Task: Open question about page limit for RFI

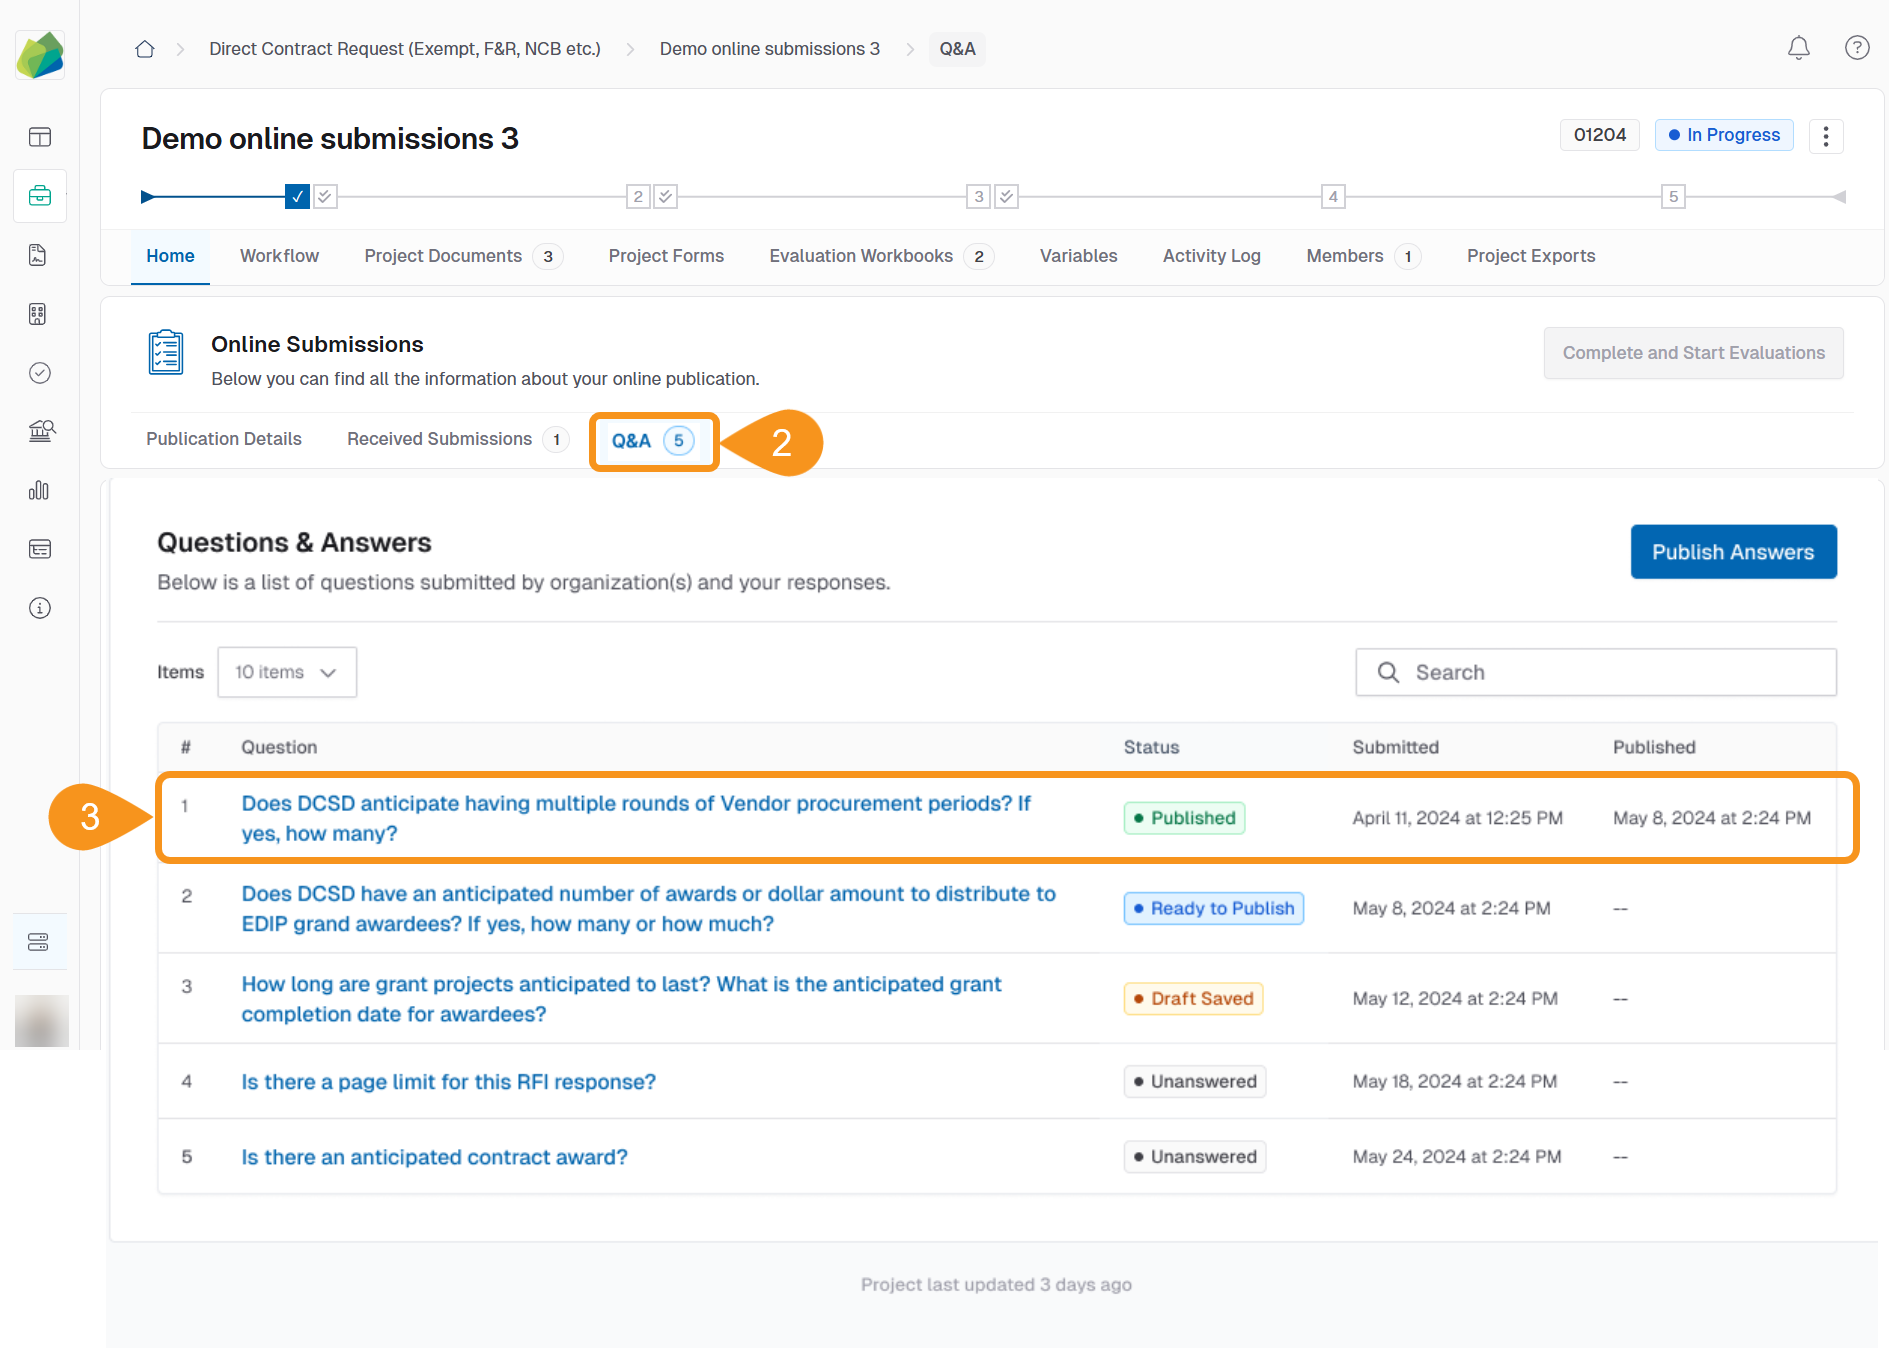Action: (448, 1082)
